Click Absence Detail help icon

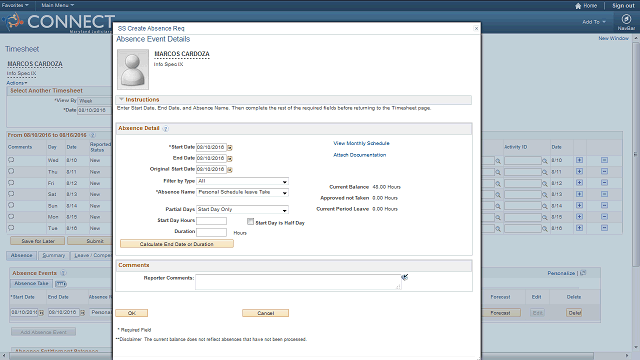pyautogui.click(x=165, y=129)
